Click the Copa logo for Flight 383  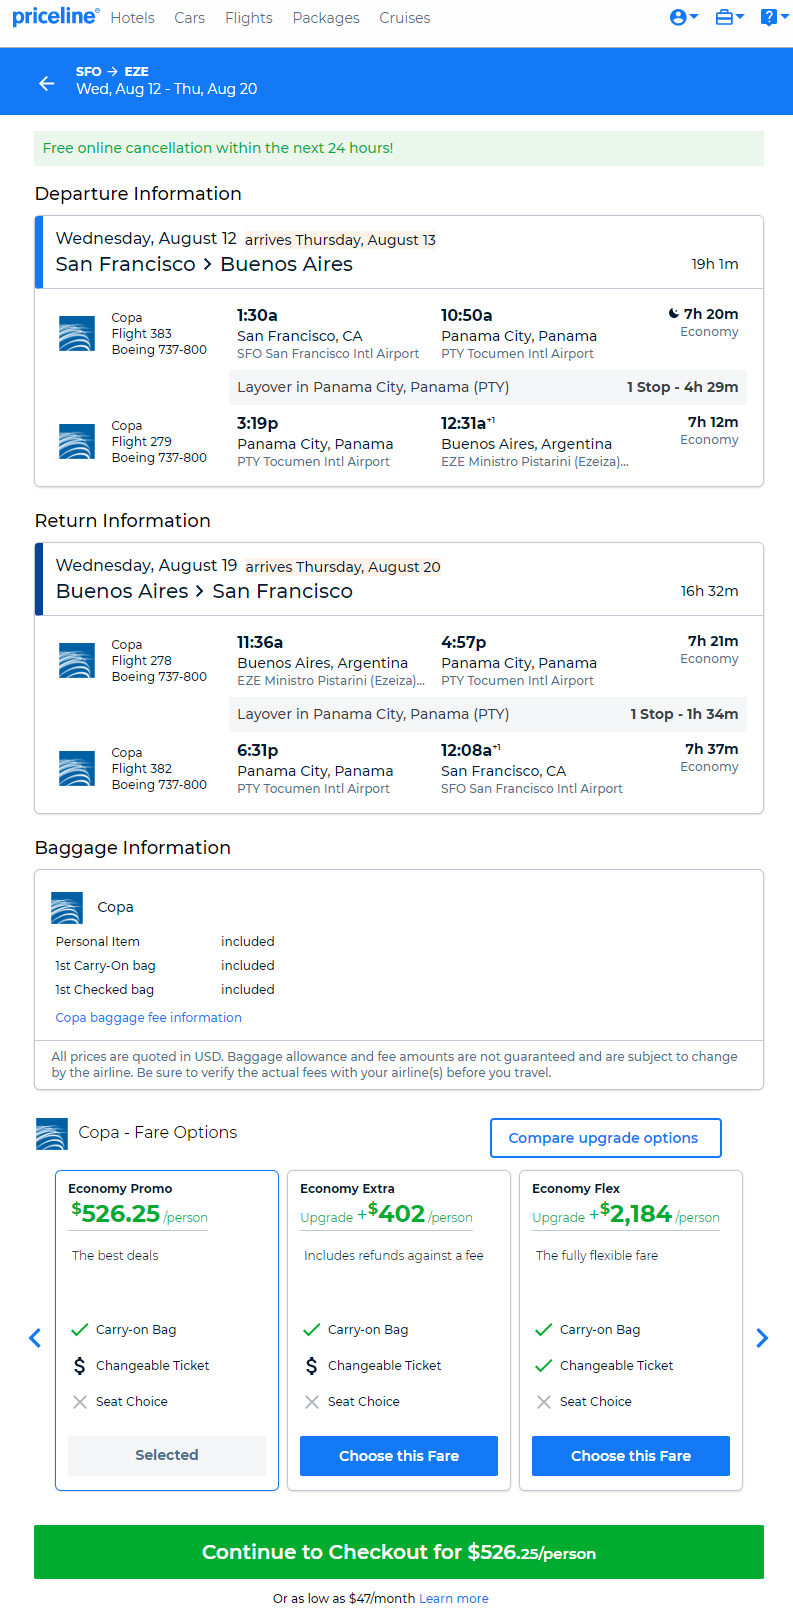click(x=77, y=333)
